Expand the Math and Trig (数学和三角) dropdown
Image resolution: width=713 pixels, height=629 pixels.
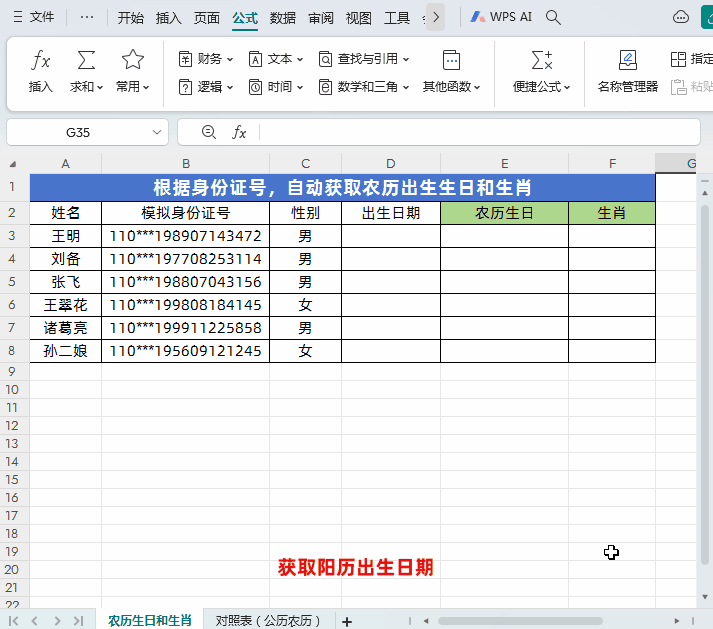coord(364,87)
